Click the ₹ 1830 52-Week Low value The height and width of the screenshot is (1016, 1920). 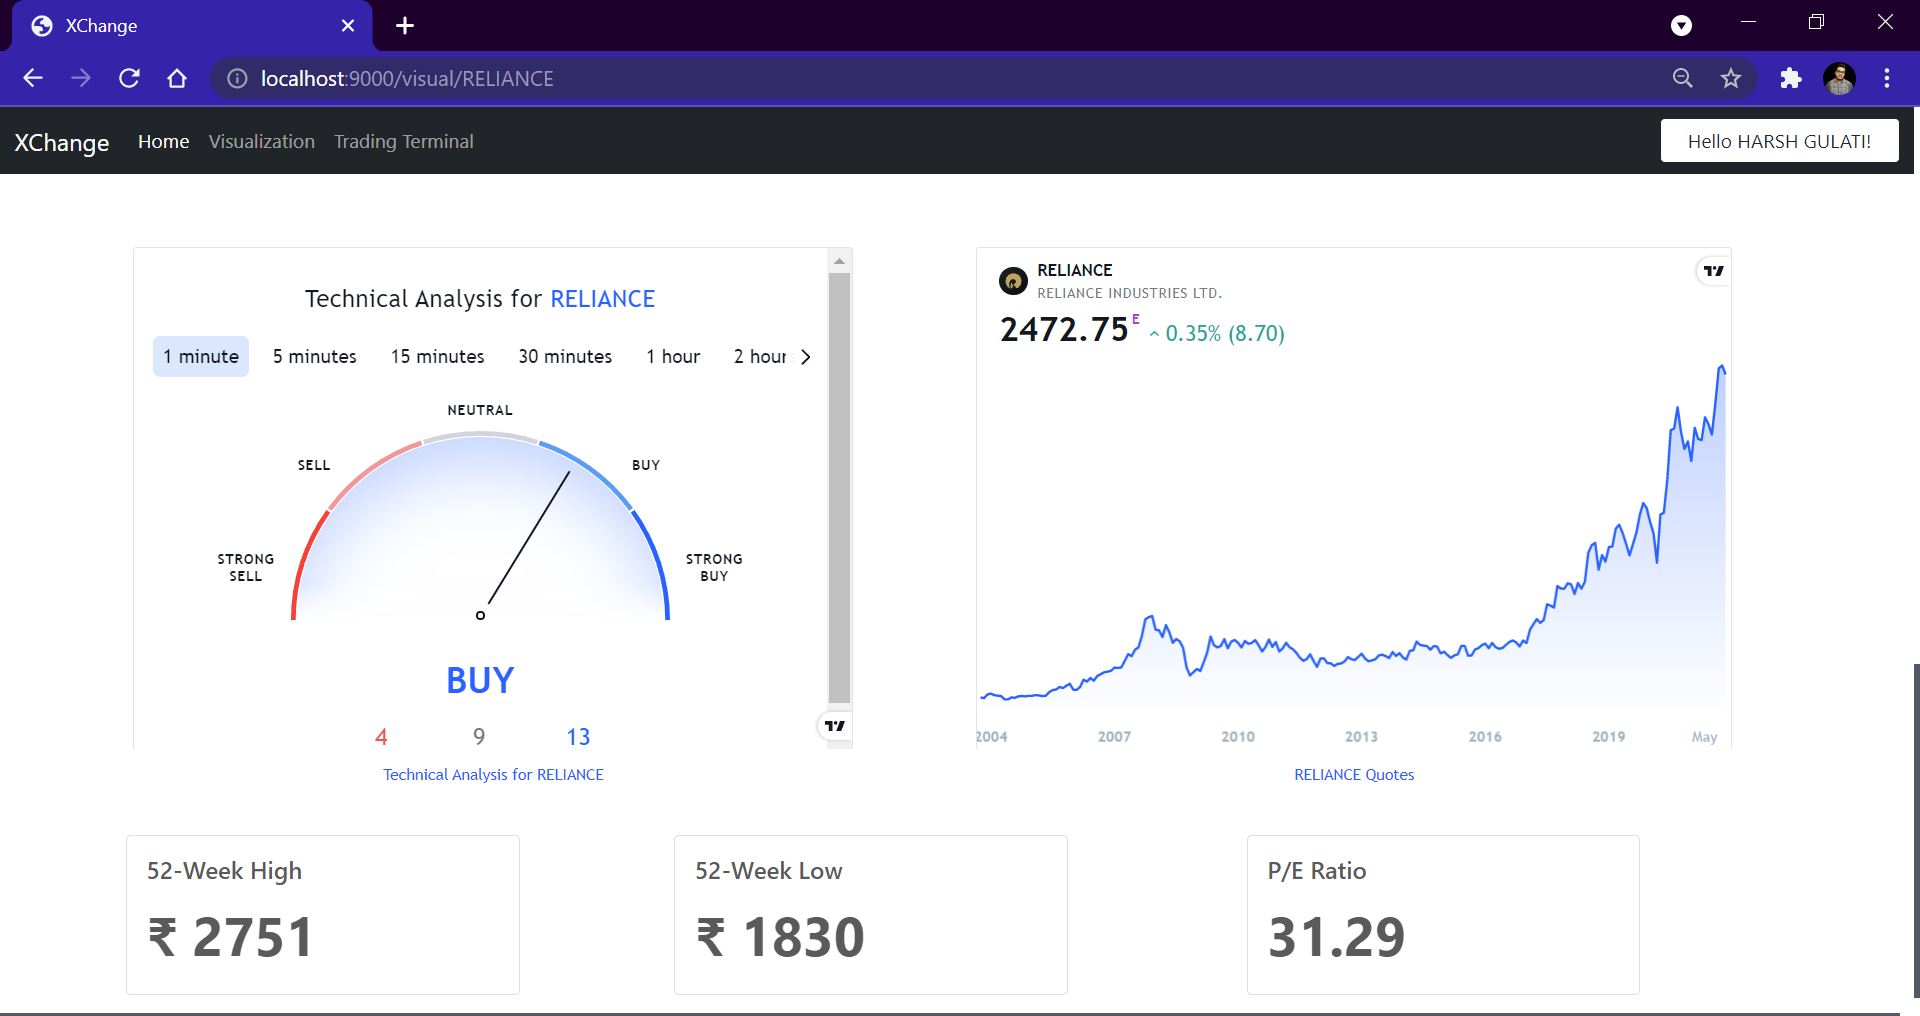coord(780,938)
